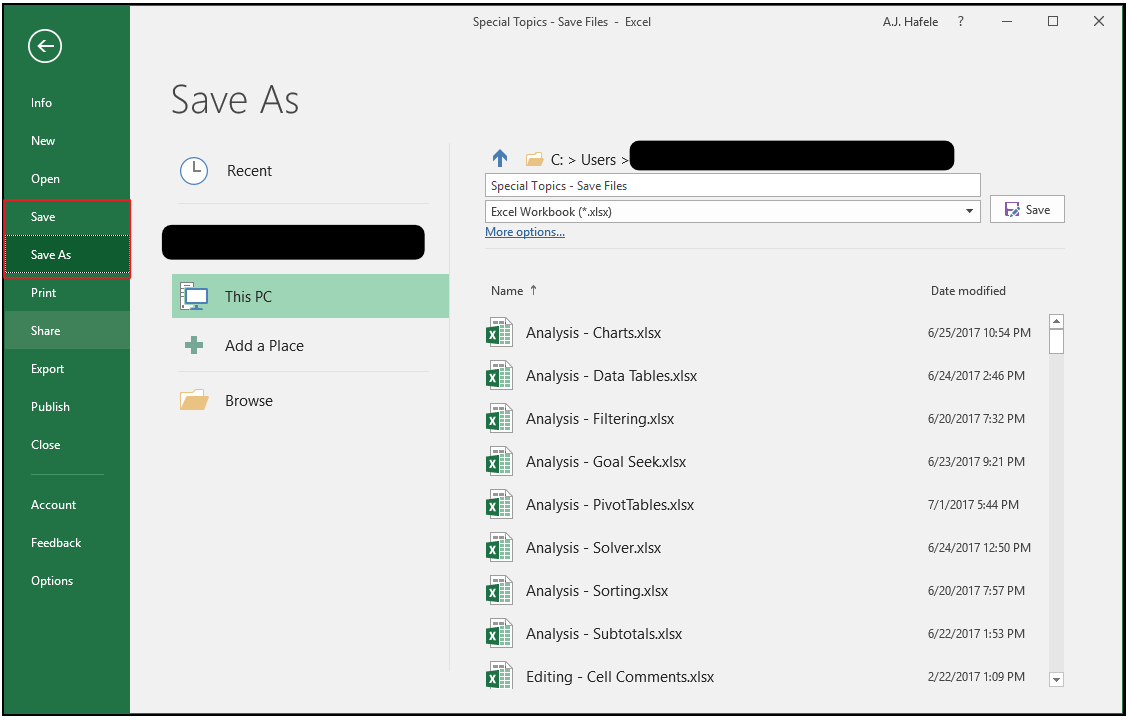This screenshot has height=720, width=1131.
Task: Select the This PC location
Action: tap(310, 297)
